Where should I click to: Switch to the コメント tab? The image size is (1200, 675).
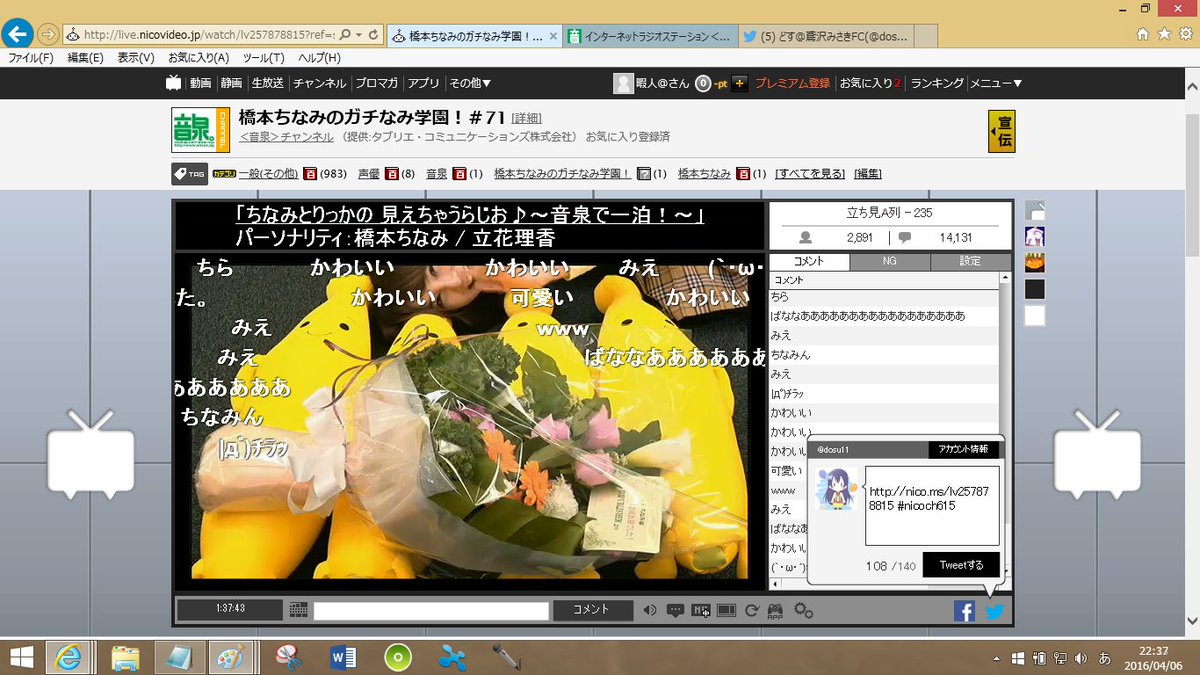point(809,261)
